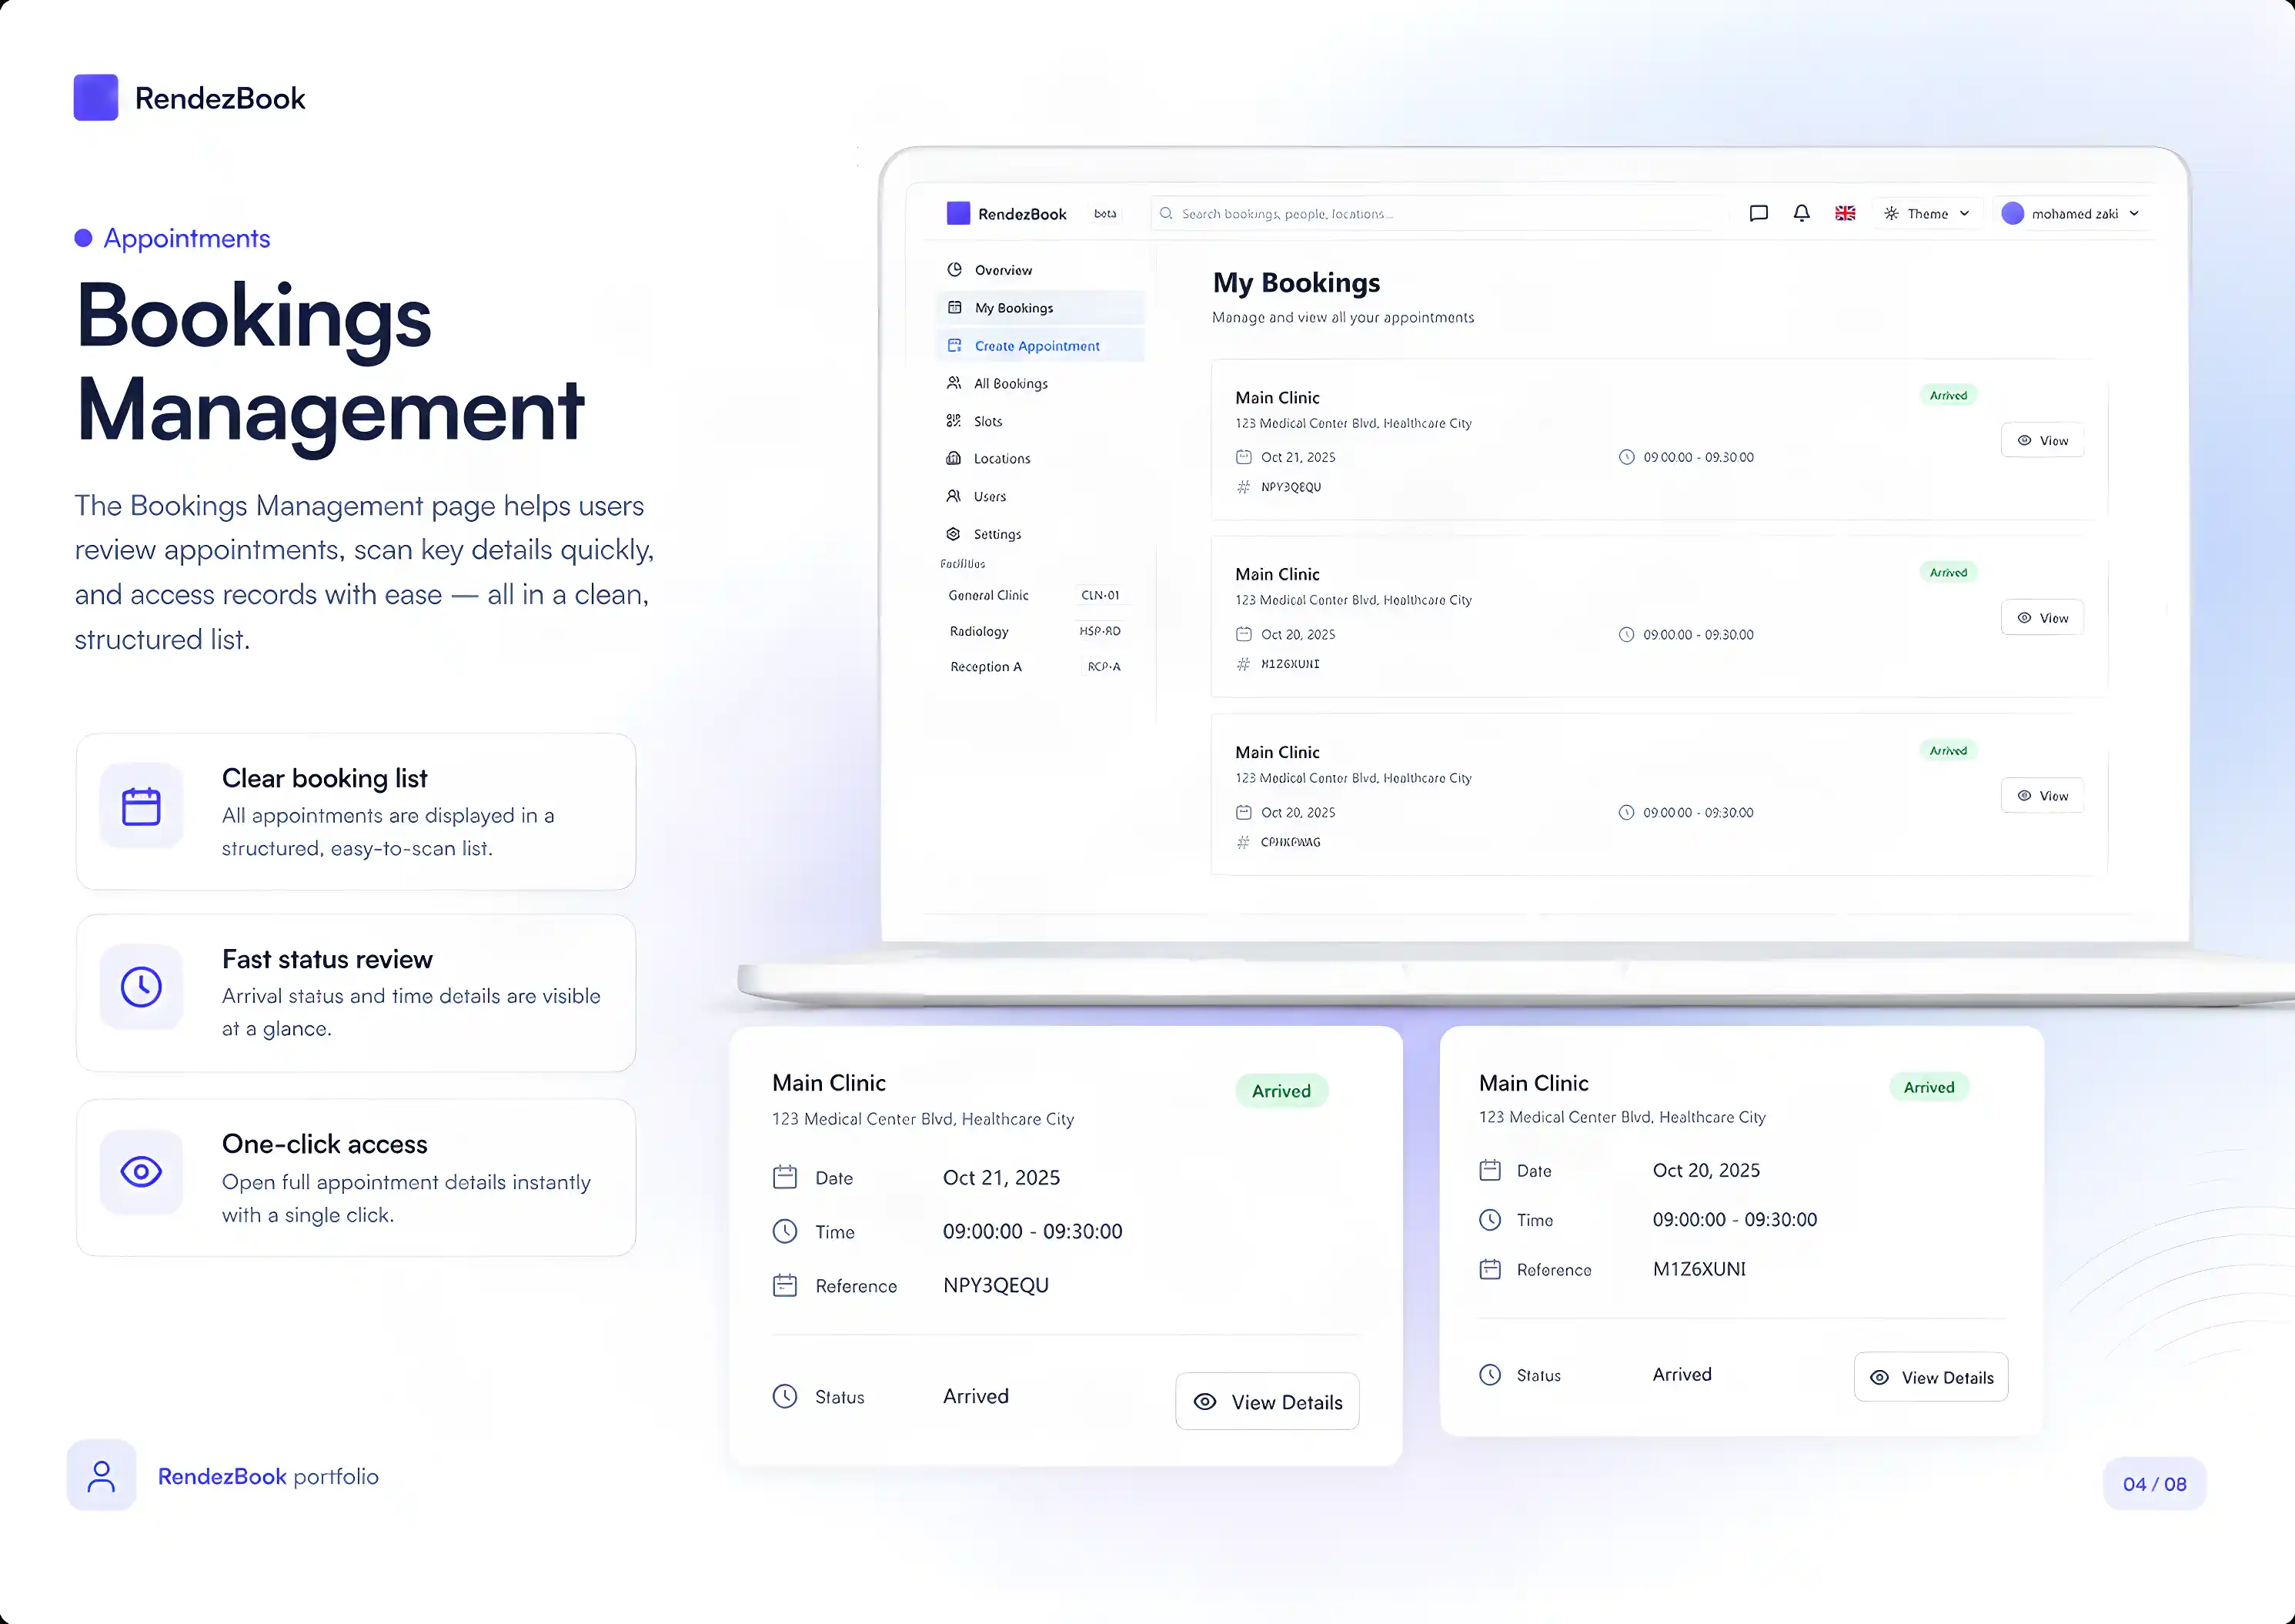Click View Details on the Oct 20, 2025 card

(1931, 1377)
